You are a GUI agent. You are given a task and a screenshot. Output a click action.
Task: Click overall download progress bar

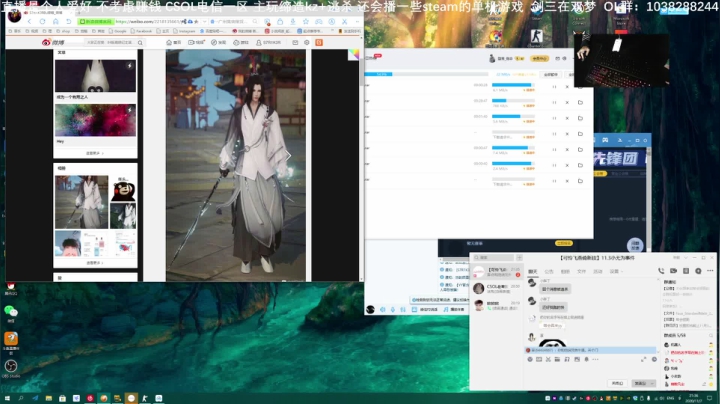click(x=426, y=74)
